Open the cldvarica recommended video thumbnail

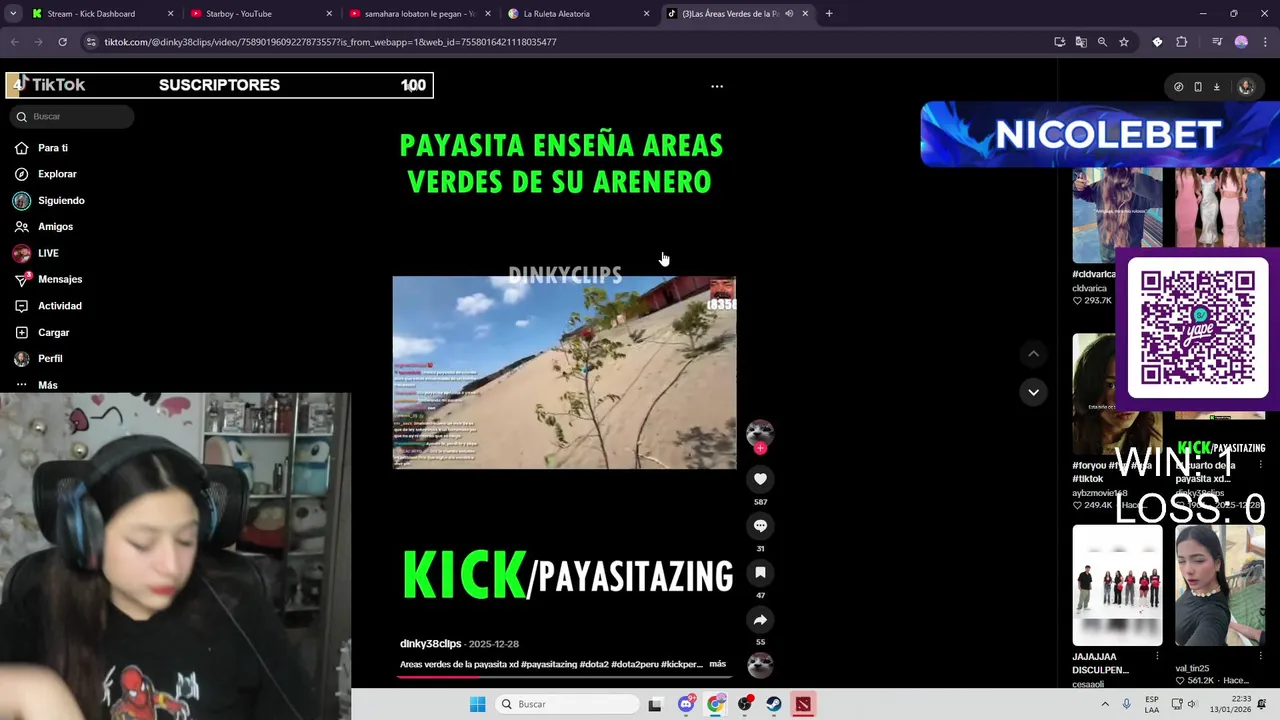tap(1117, 215)
